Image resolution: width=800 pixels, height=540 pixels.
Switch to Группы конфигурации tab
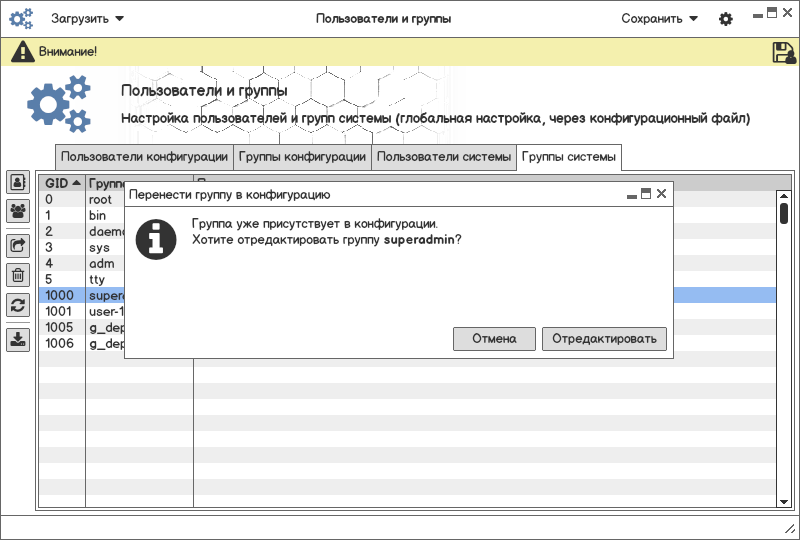tap(302, 157)
